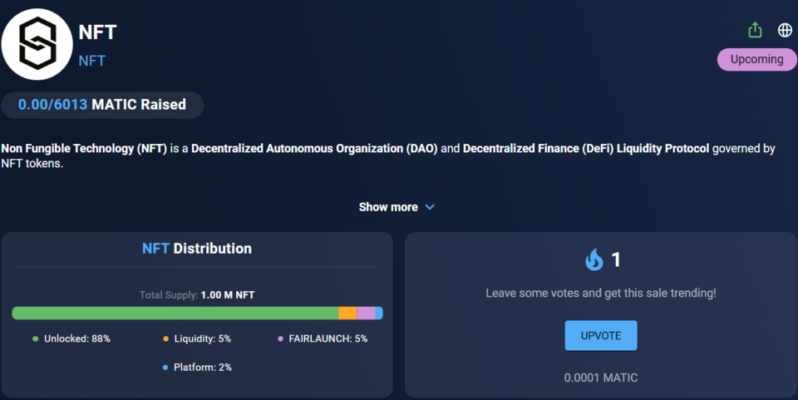Select green Unlocked segment of distribution bar
Screen dimensions: 798x400
click(x=175, y=313)
